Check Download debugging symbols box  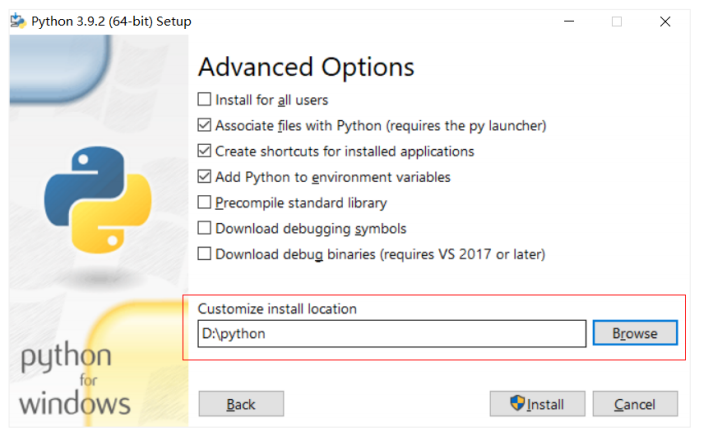pyautogui.click(x=205, y=229)
